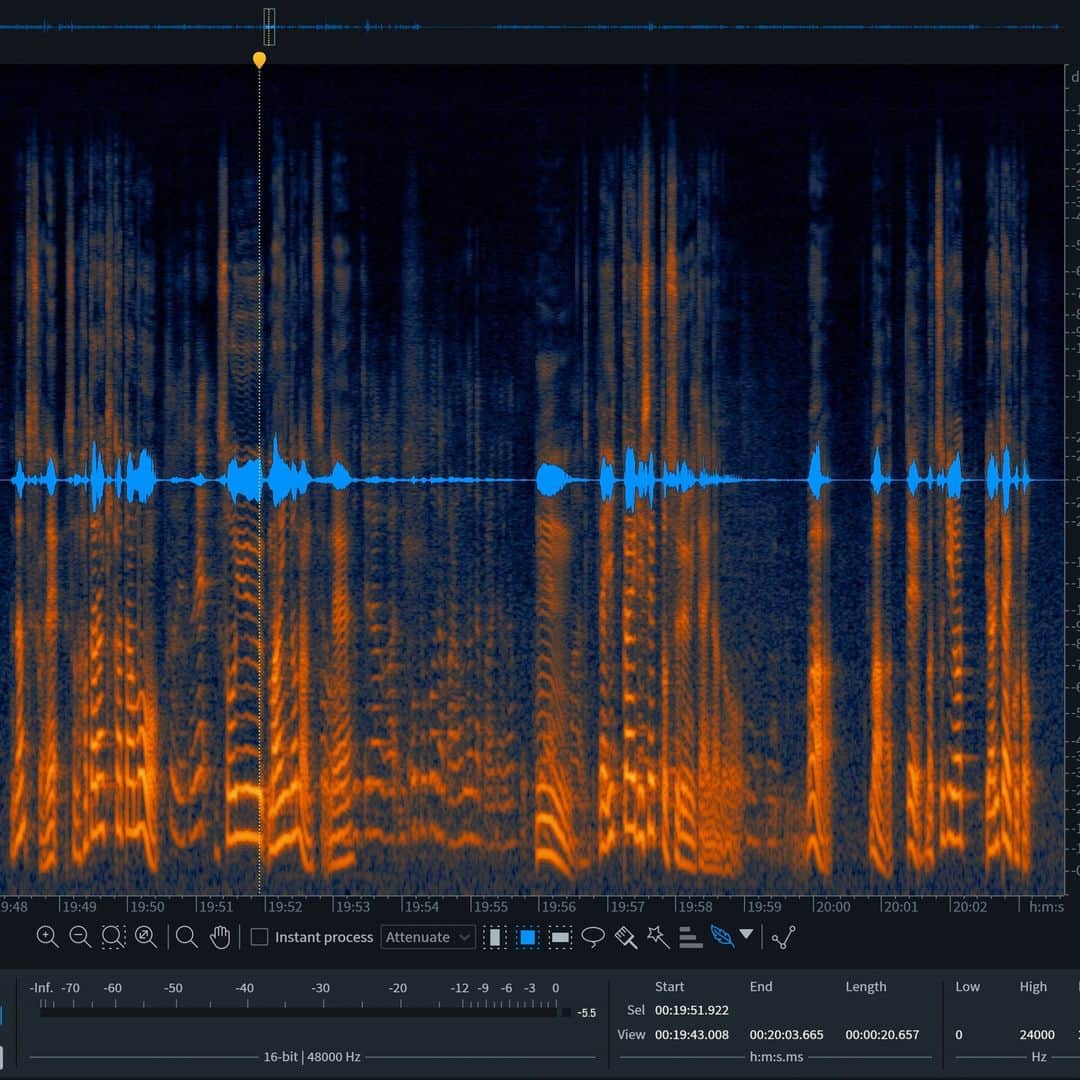Select the Time selection tool
Viewport: 1080px width, 1080px height.
(x=495, y=937)
